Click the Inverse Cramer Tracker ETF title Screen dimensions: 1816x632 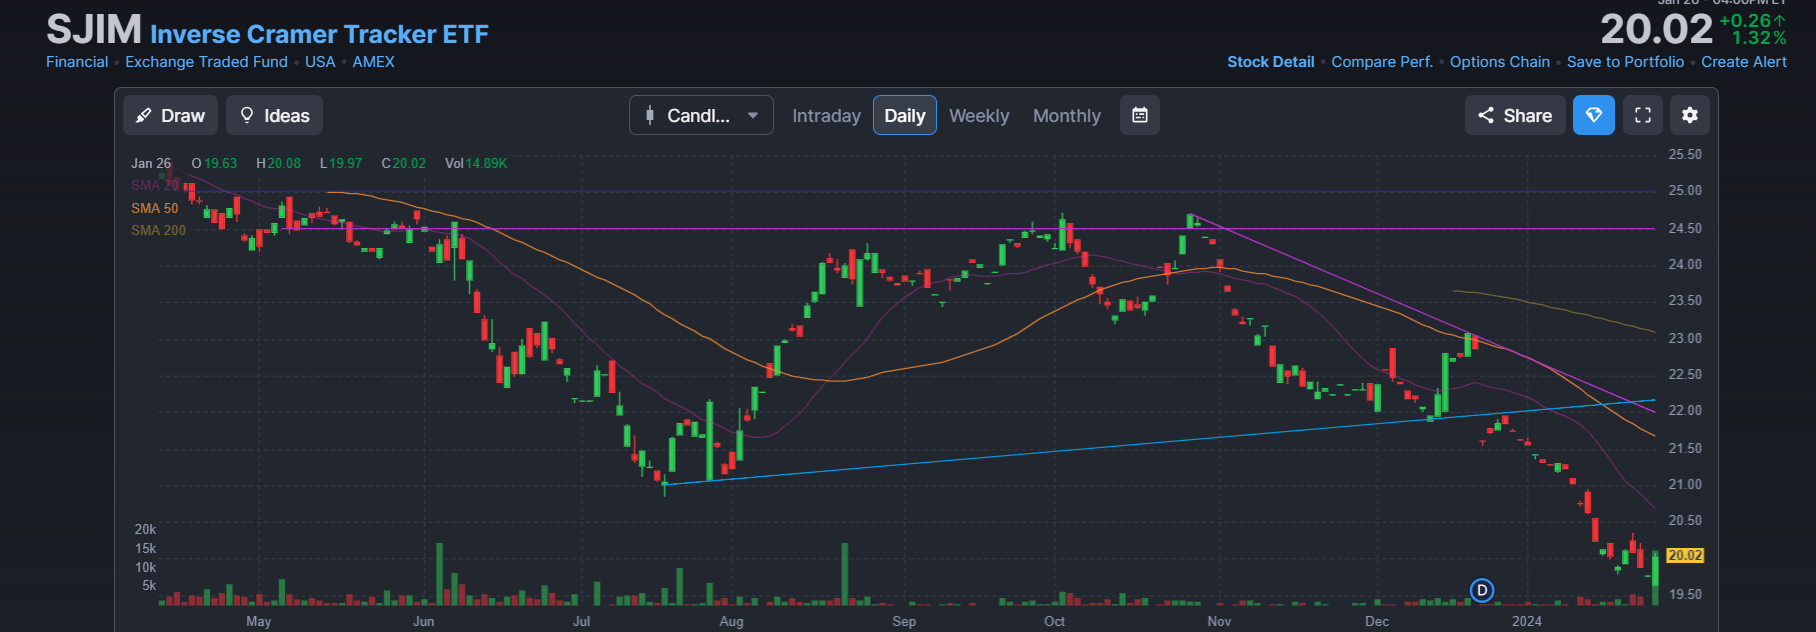319,34
